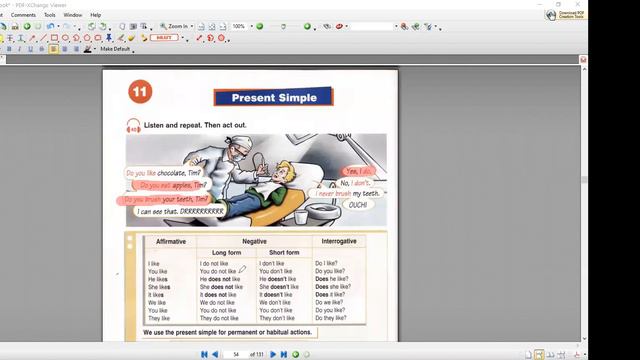Set view to fit page
This screenshot has width=640, height=360.
[x=212, y=27]
